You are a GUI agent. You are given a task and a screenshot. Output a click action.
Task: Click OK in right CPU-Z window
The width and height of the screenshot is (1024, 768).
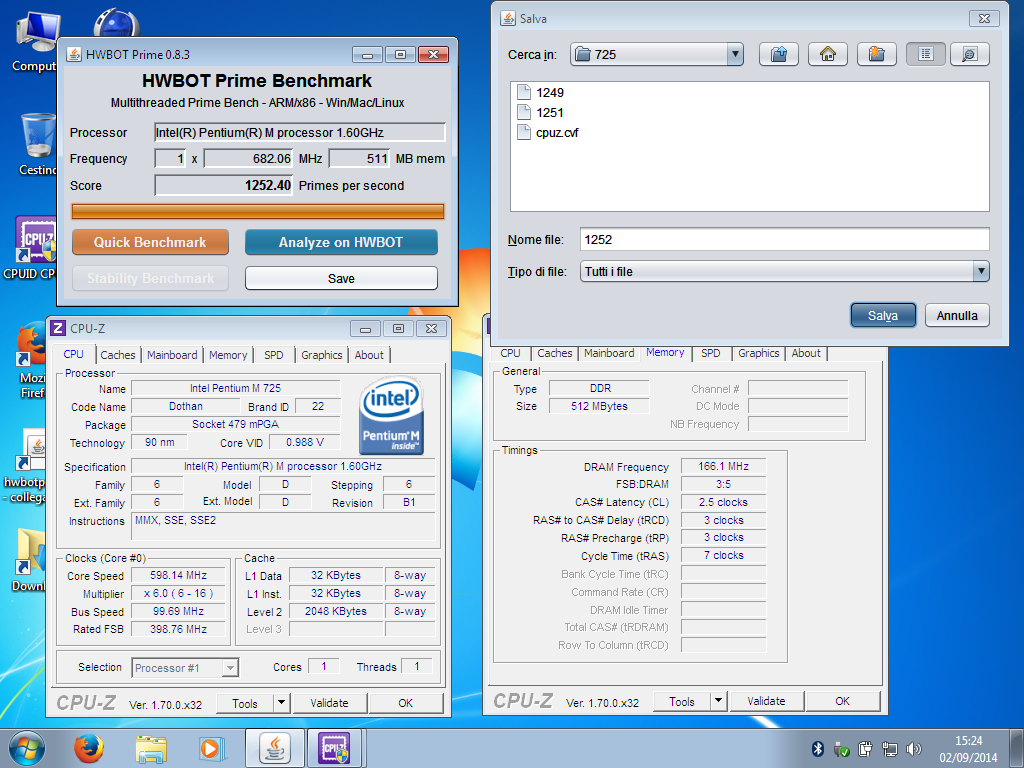click(842, 701)
